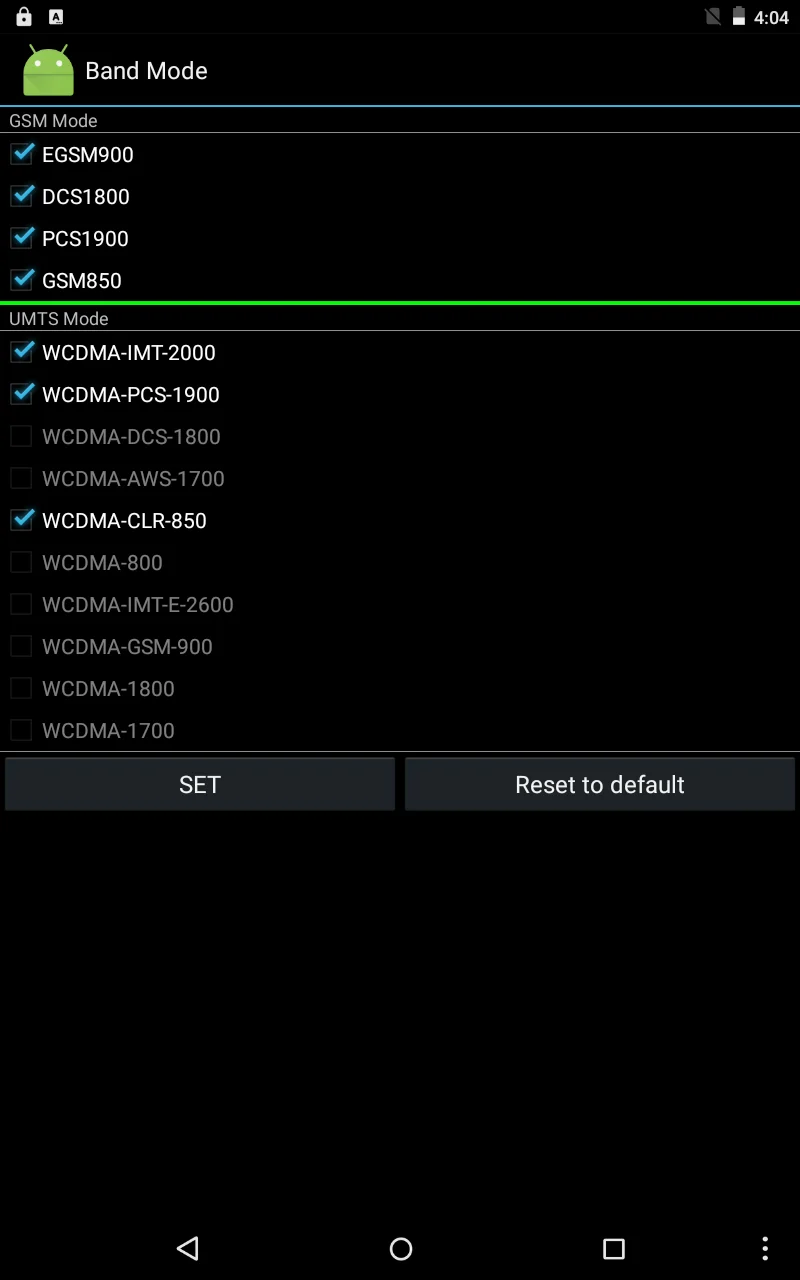The width and height of the screenshot is (800, 1280).
Task: Open the three-dot overflow menu
Action: click(765, 1248)
